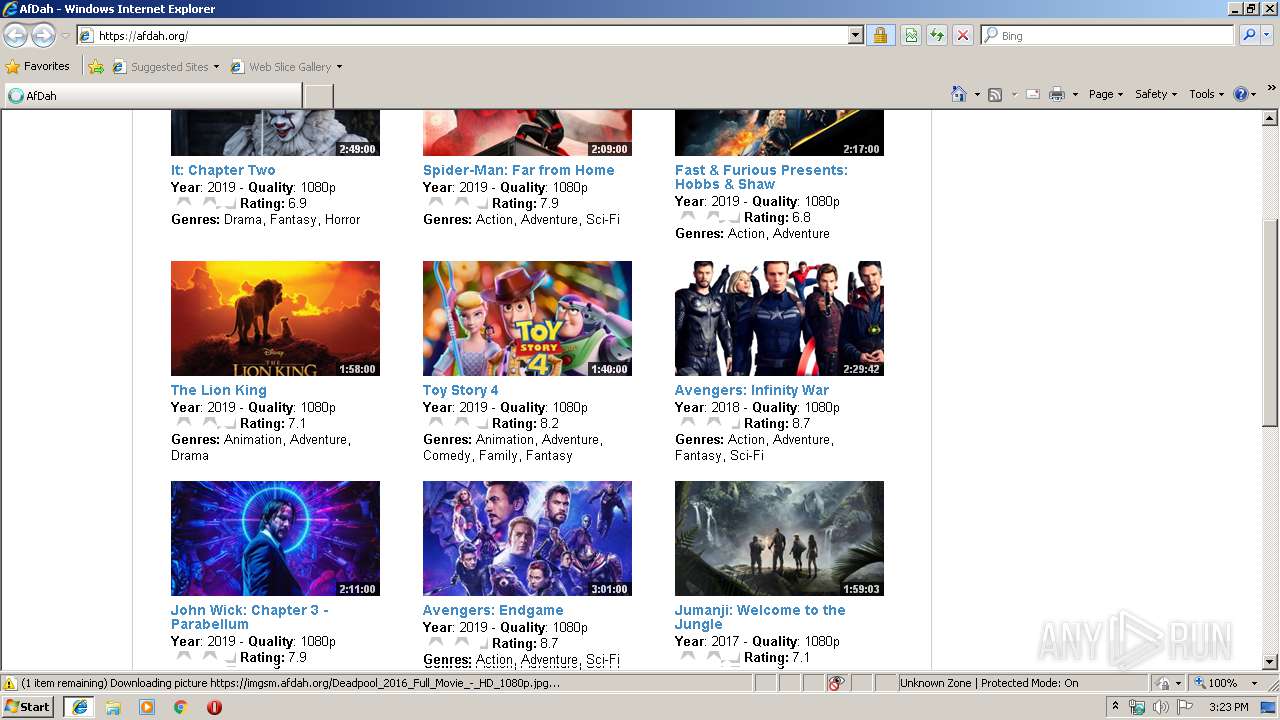Click the Toy Story 4 poster thumbnail
Image resolution: width=1280 pixels, height=720 pixels.
click(x=527, y=318)
